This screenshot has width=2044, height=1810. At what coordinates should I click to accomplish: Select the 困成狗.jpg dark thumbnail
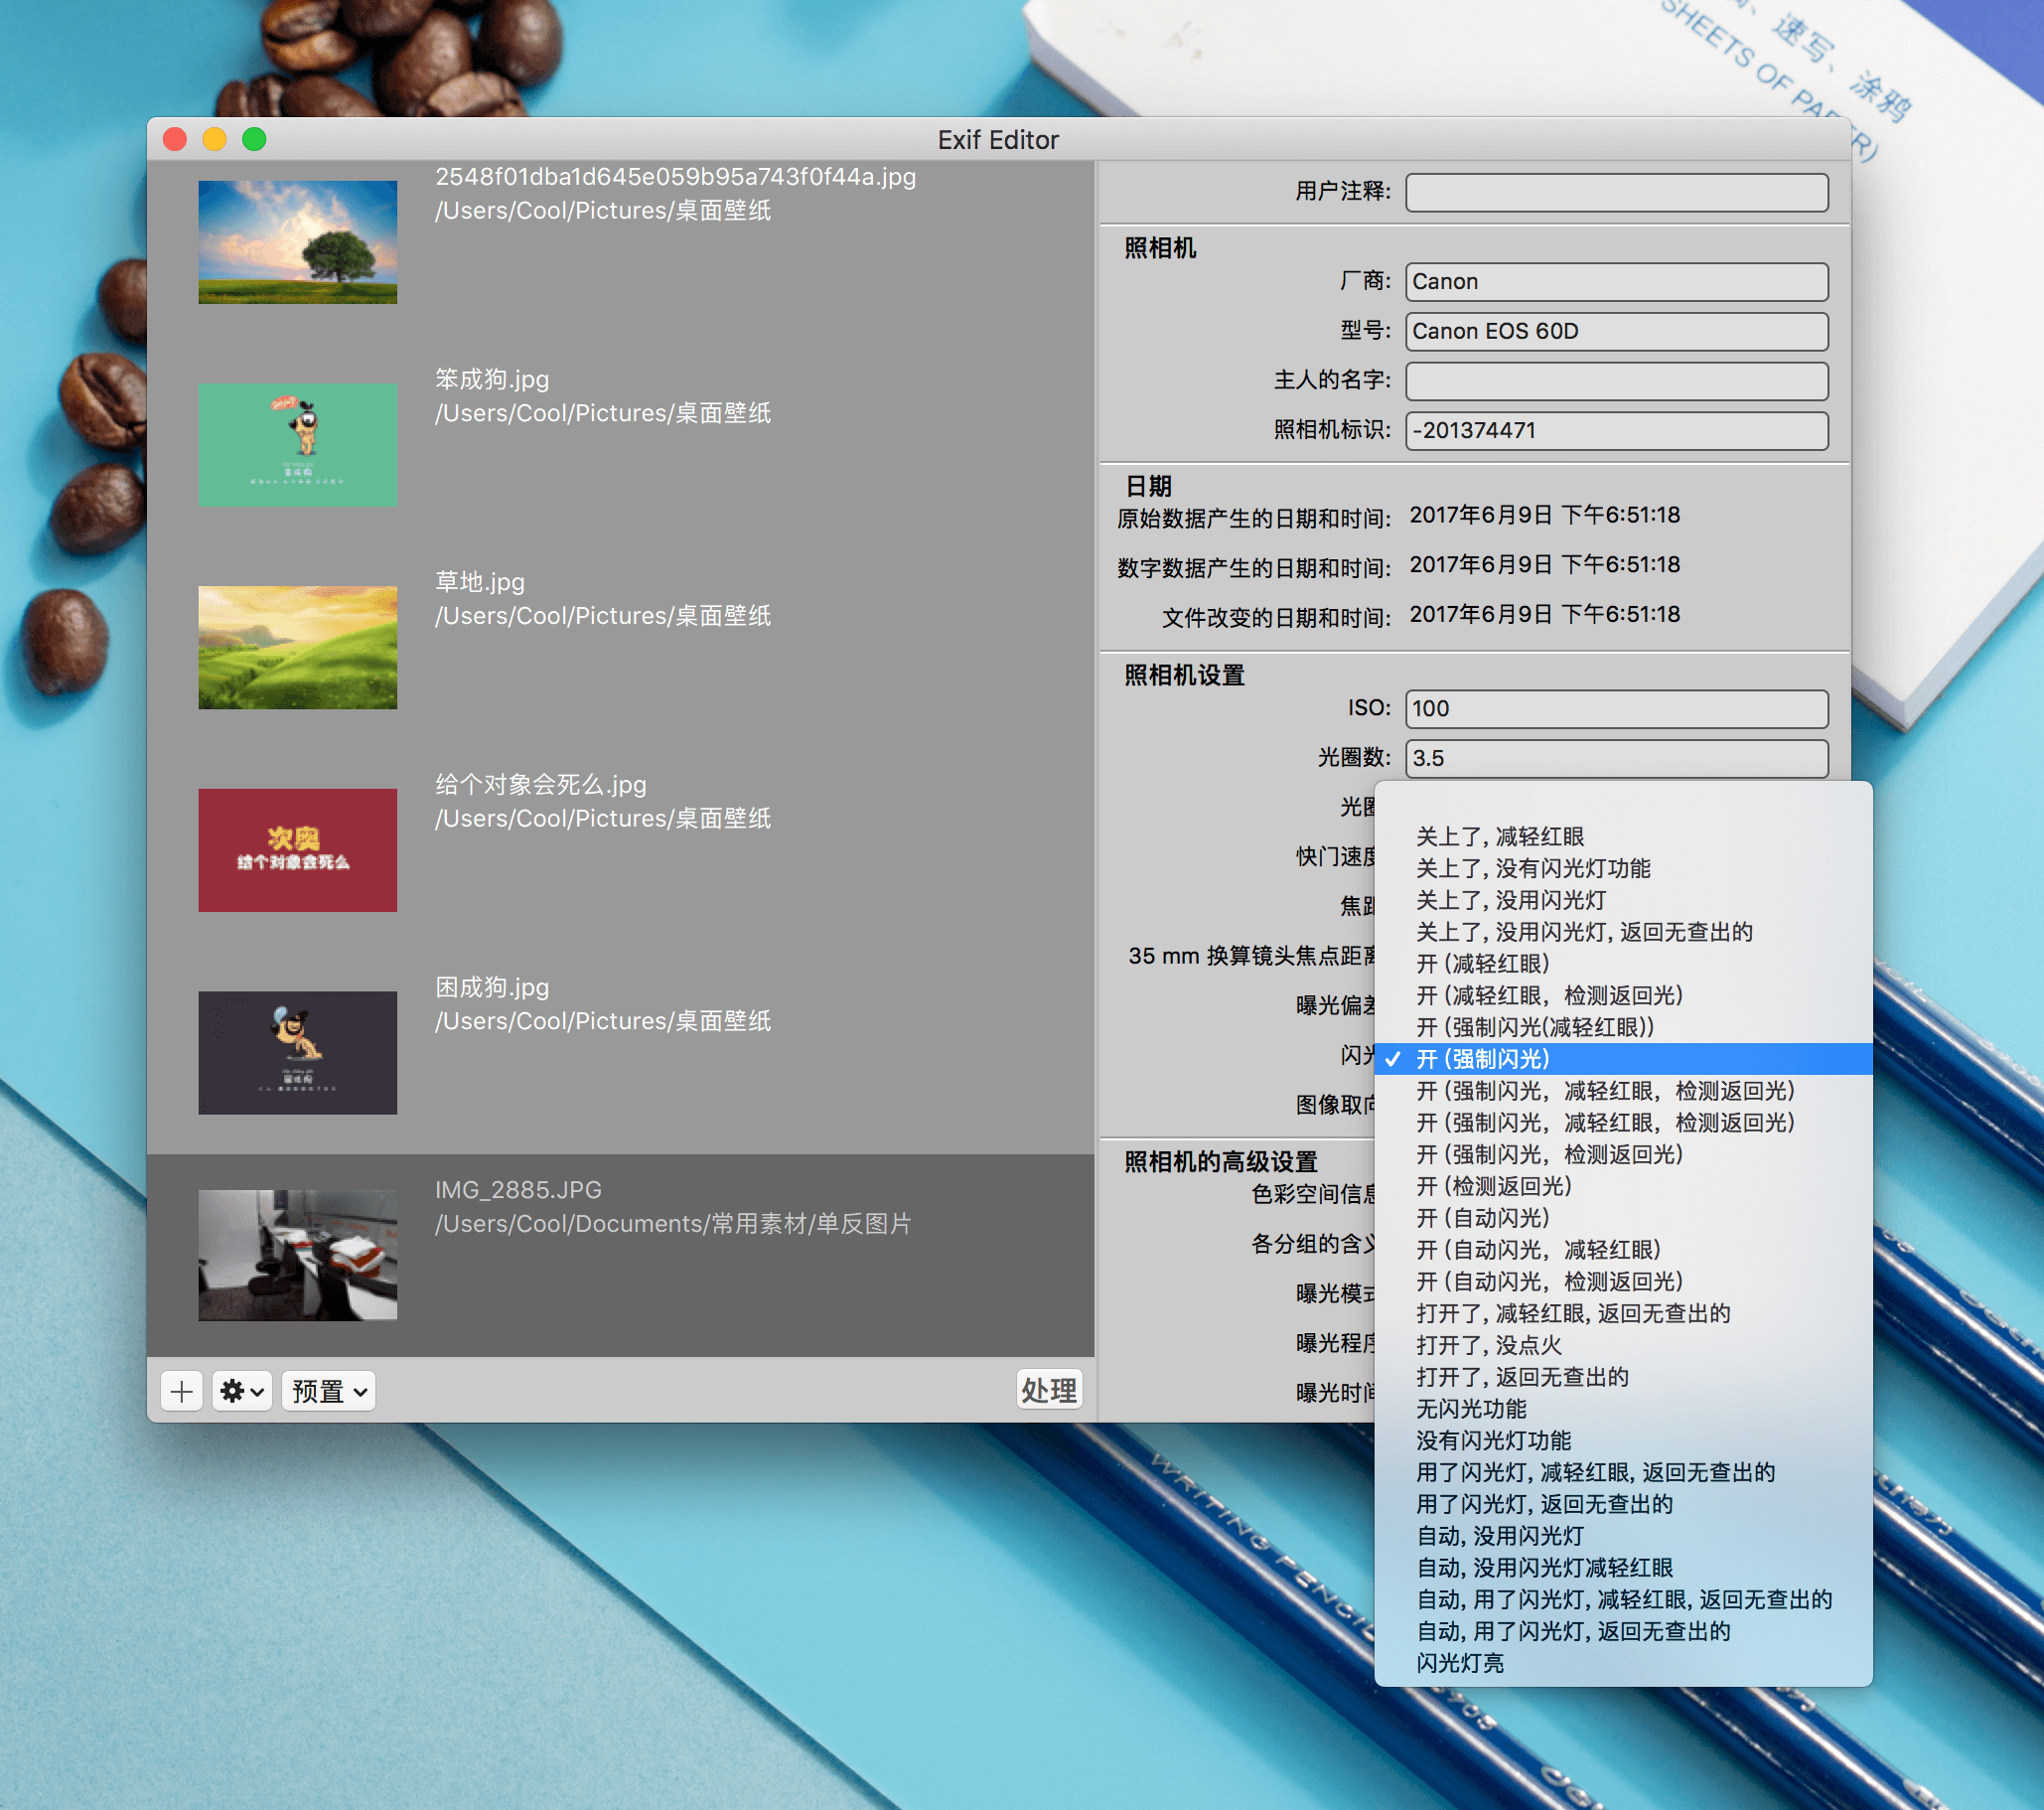297,1053
